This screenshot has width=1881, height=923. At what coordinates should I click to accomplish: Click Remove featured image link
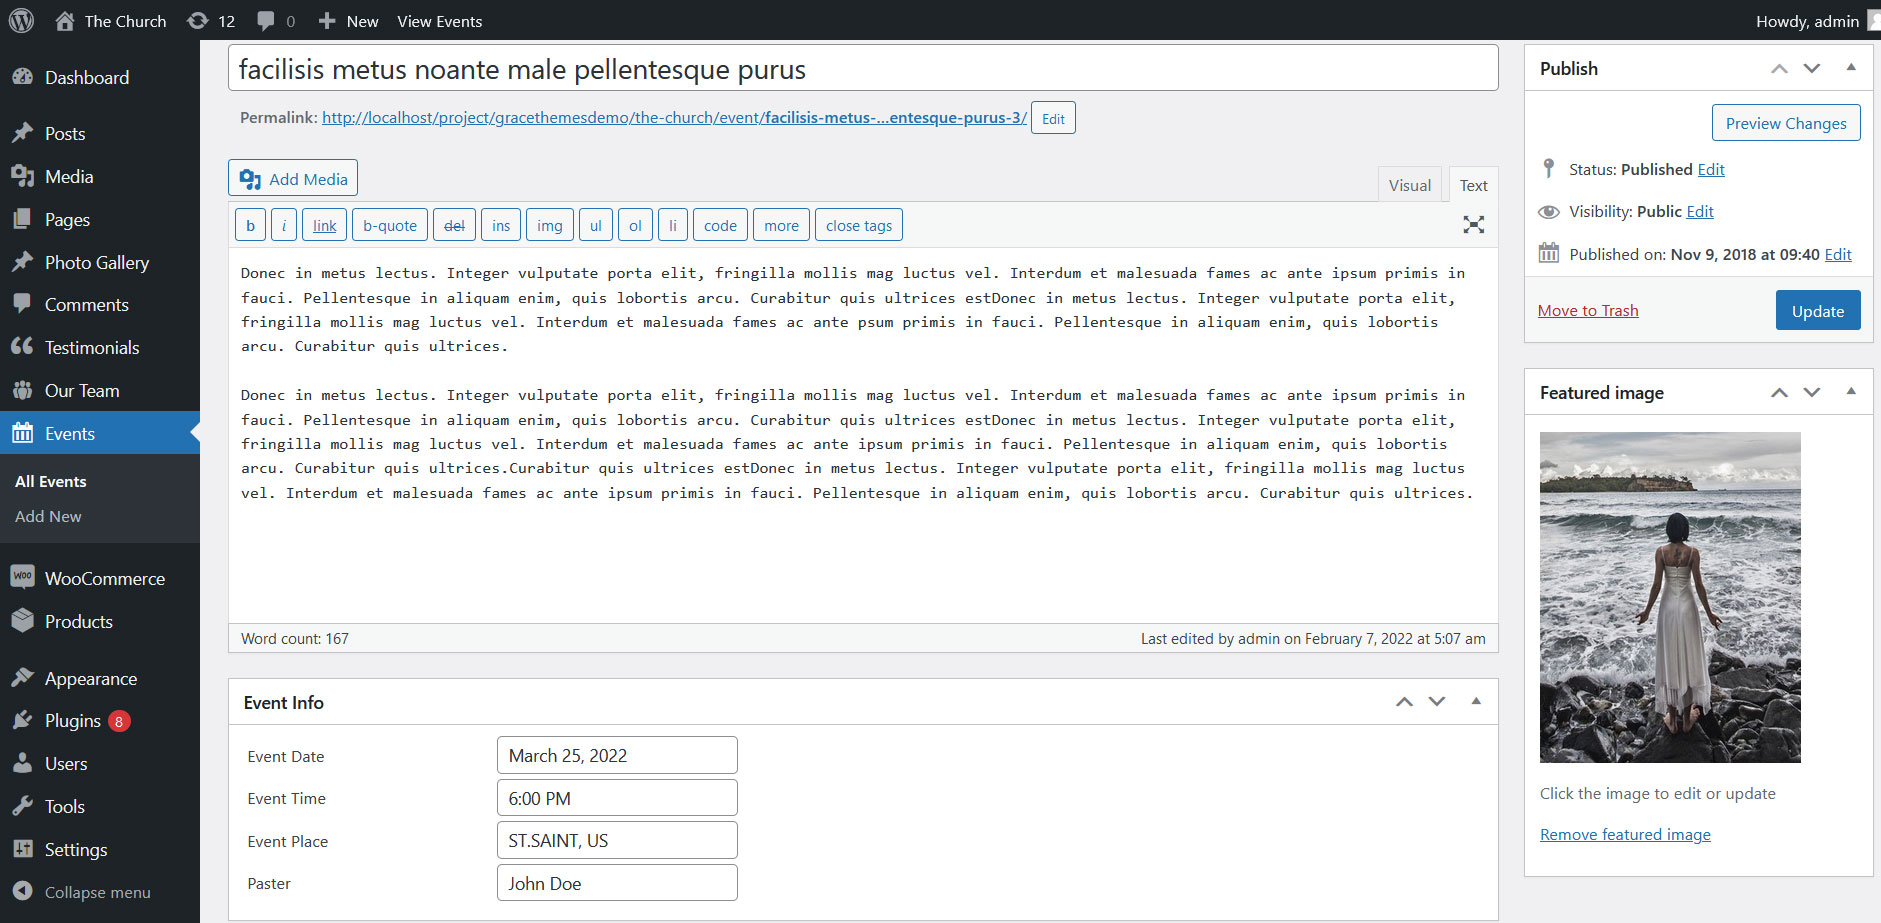coord(1625,834)
